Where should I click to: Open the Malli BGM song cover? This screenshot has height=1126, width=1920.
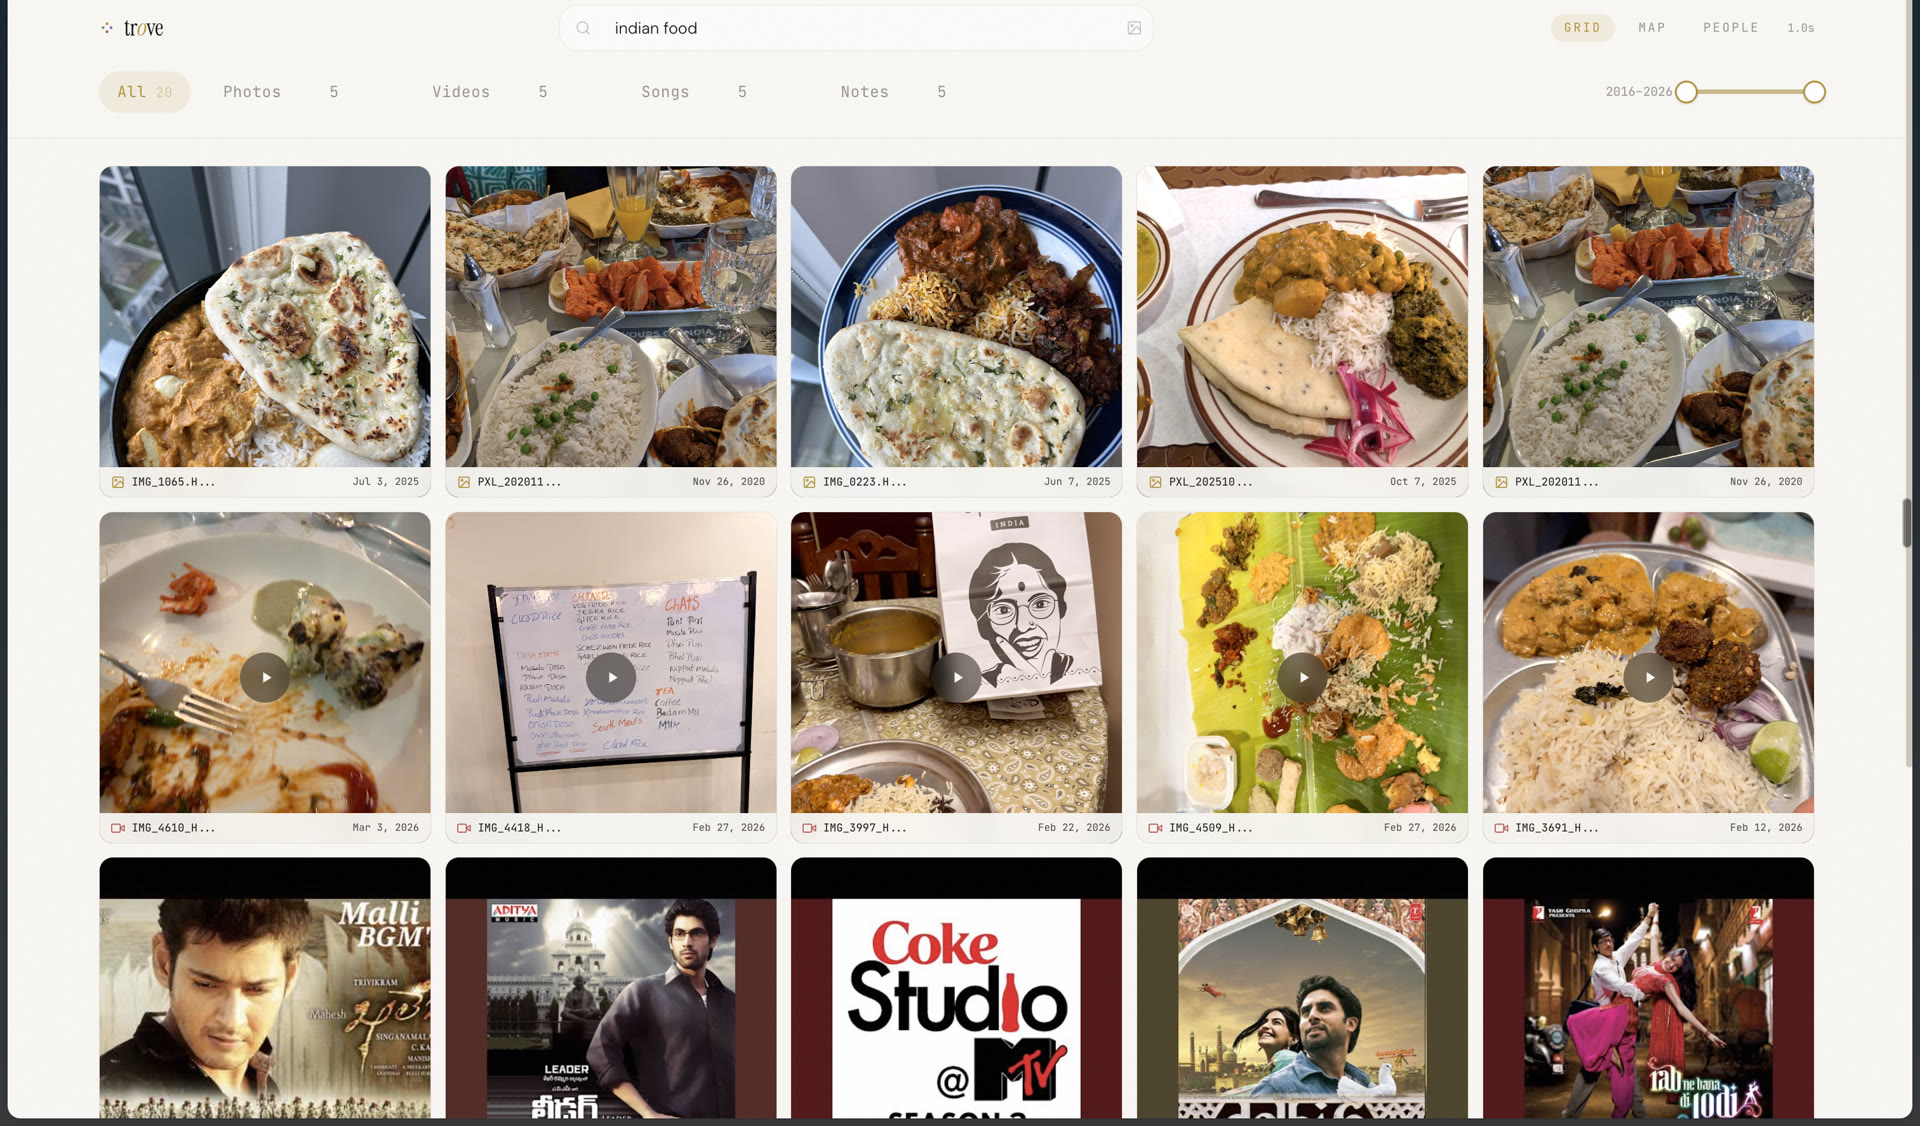[x=265, y=989]
